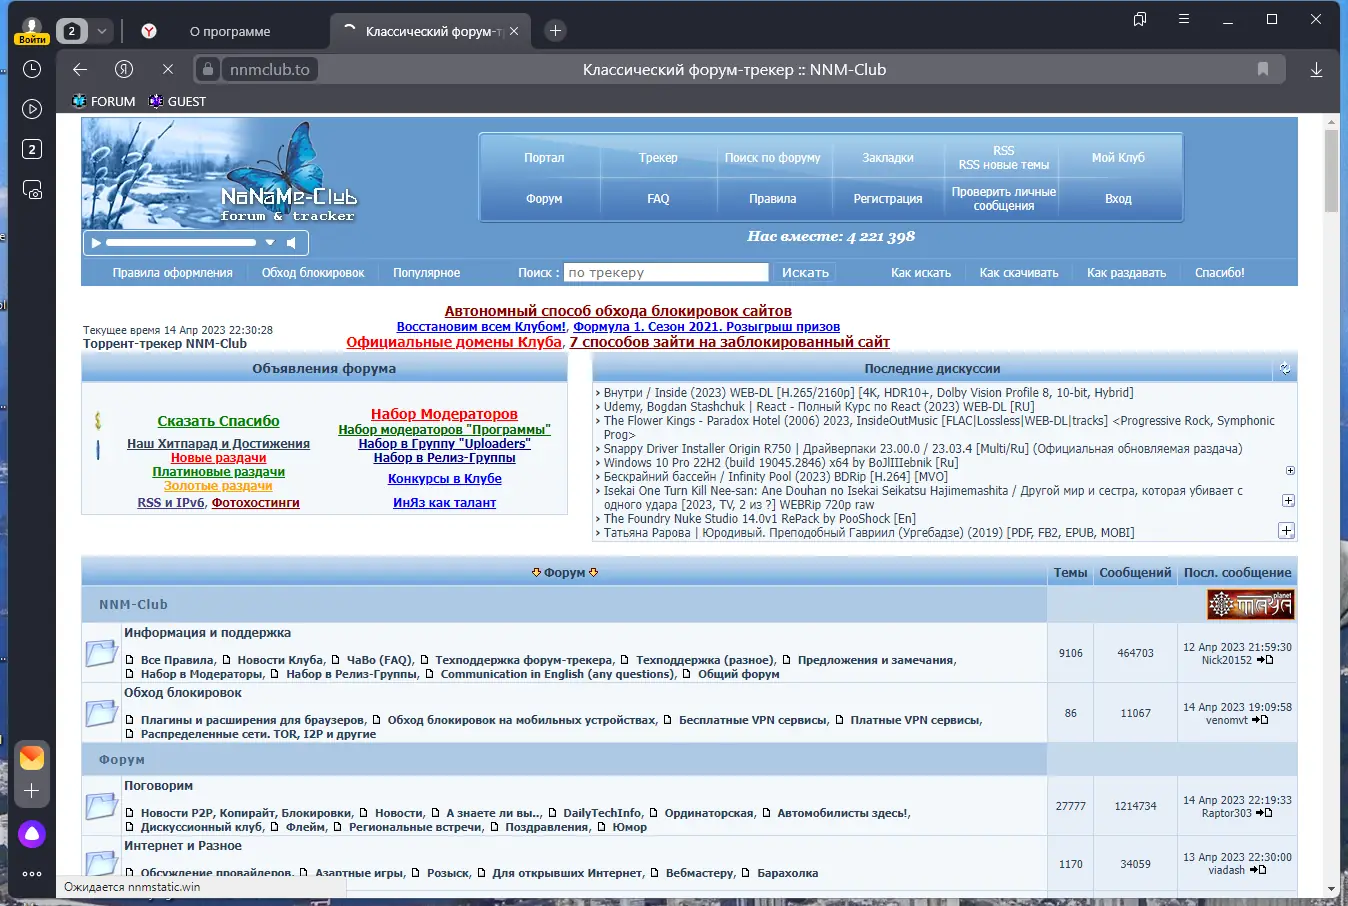Add a new sidebar app with plus
1348x906 pixels.
click(32, 791)
